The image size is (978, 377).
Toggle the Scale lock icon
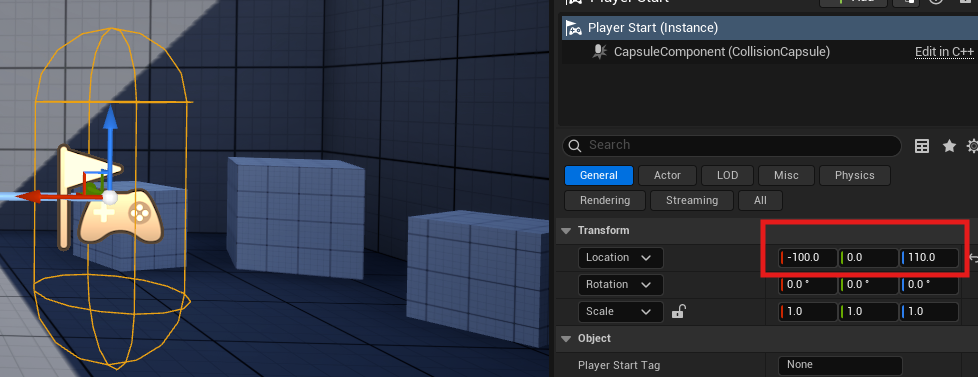tap(679, 311)
